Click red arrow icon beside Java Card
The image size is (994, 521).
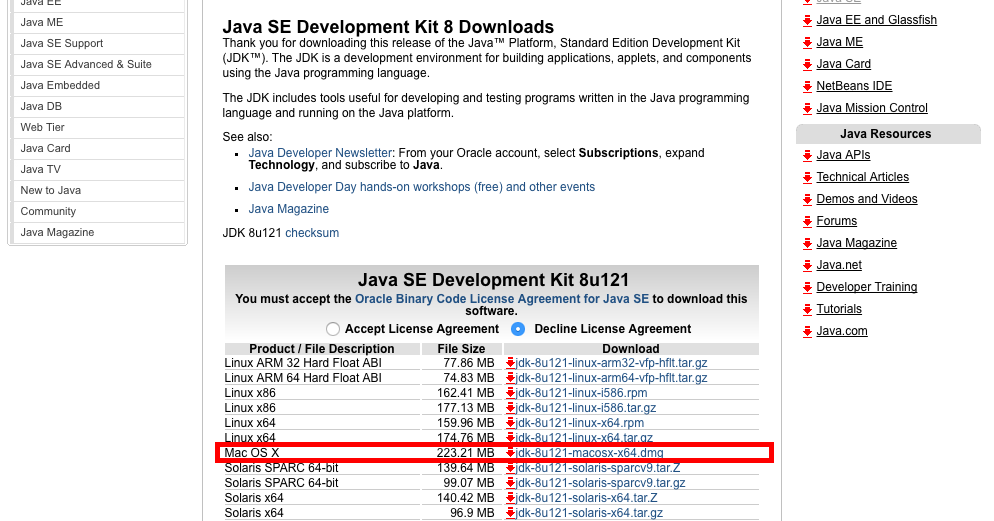[807, 65]
